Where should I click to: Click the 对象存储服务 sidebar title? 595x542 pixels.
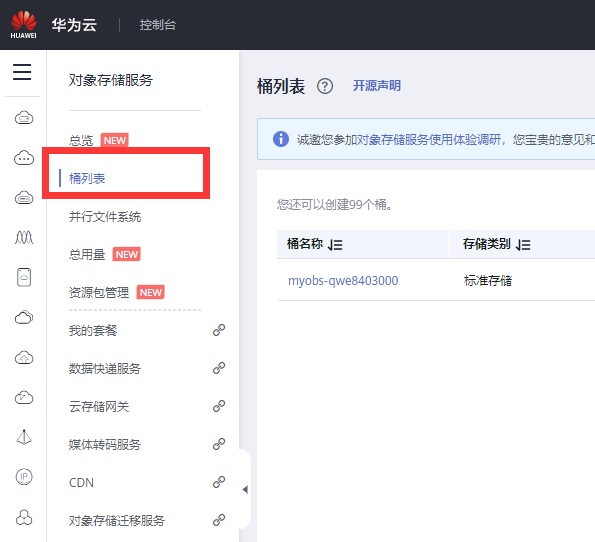[x=110, y=80]
